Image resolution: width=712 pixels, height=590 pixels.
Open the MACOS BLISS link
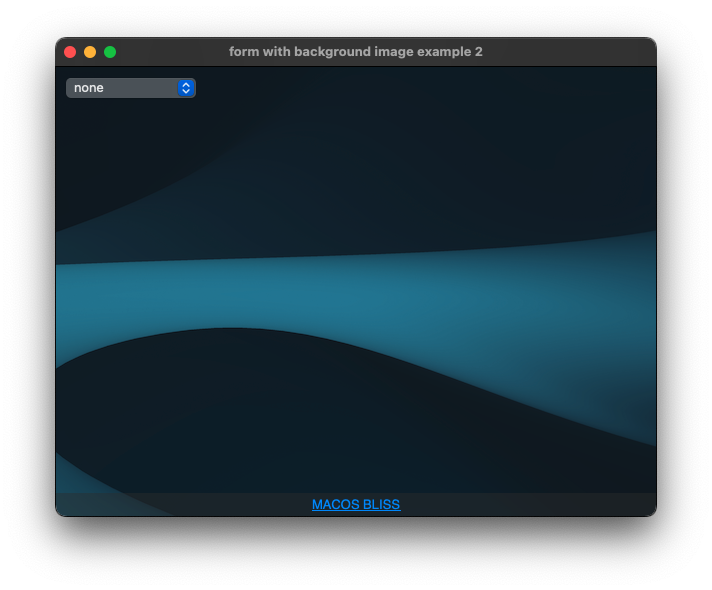(356, 505)
